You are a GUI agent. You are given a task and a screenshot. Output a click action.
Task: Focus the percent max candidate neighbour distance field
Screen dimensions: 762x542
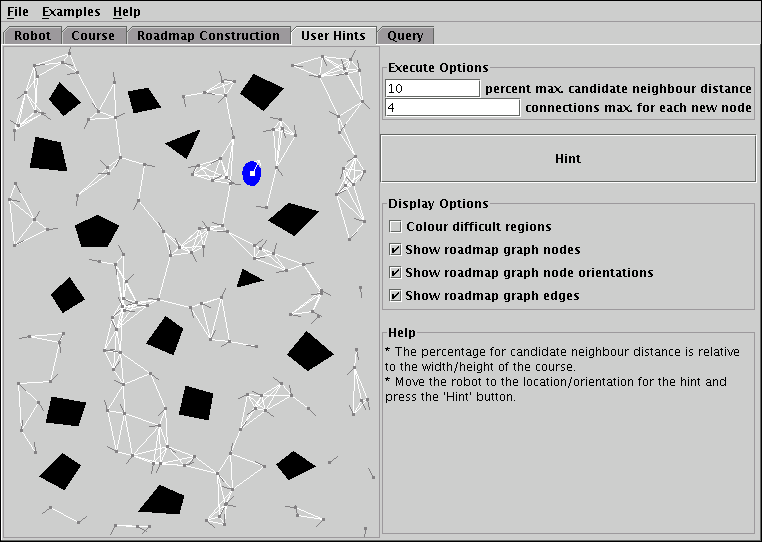(x=433, y=88)
